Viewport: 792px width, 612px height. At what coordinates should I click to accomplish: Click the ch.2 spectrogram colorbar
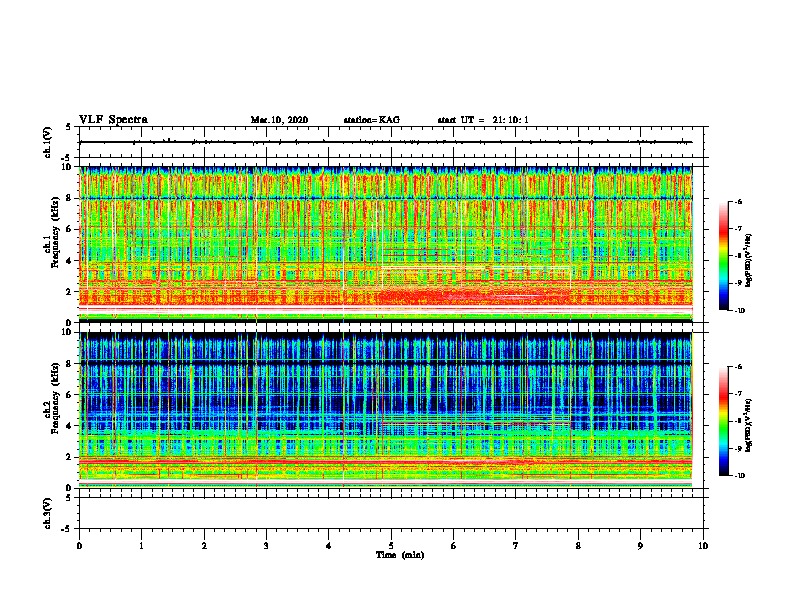coord(724,421)
